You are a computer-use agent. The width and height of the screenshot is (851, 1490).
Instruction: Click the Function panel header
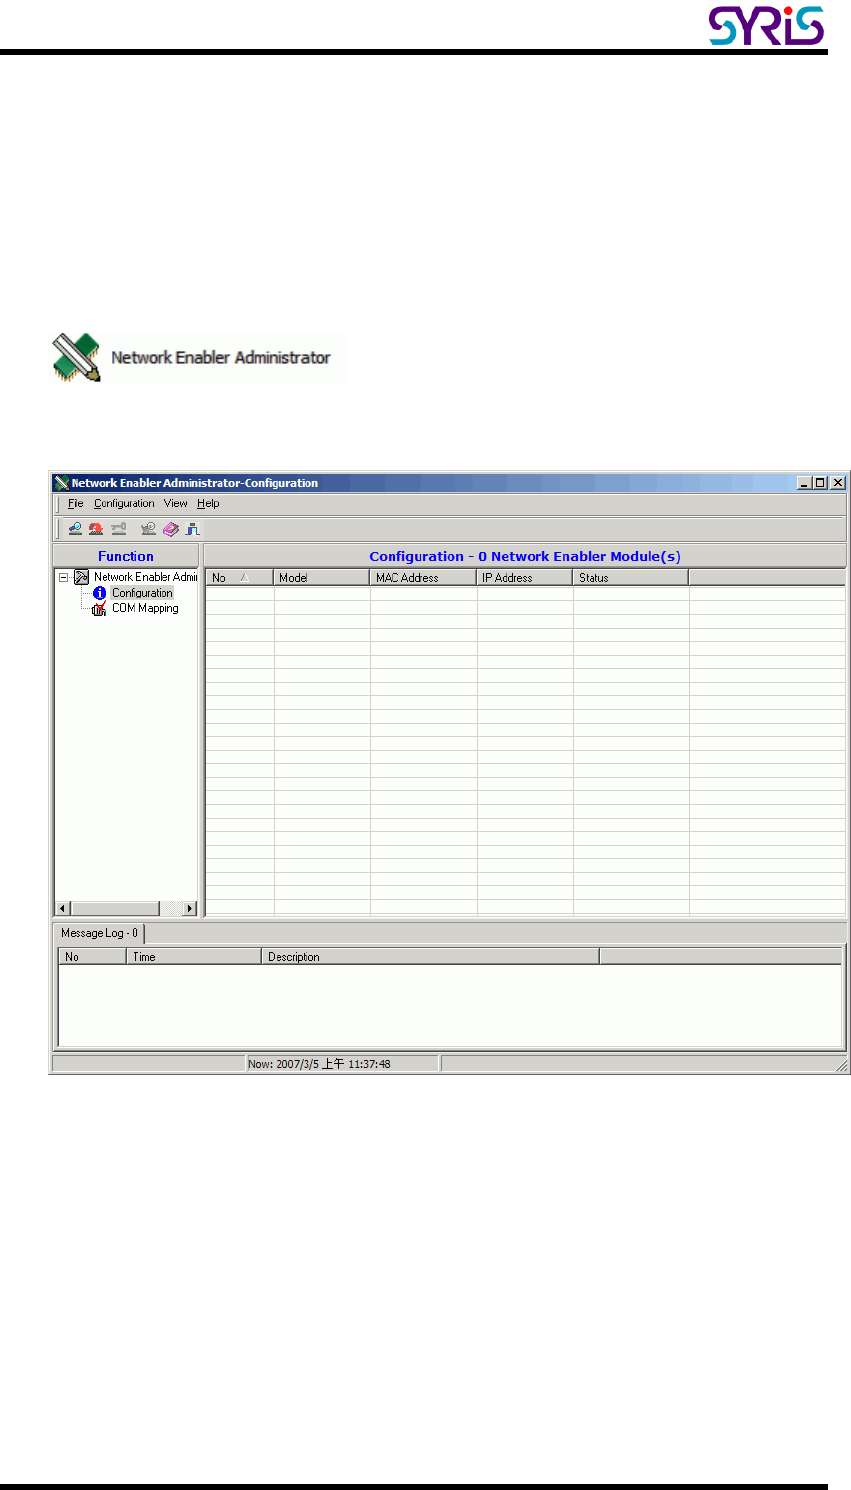pos(126,556)
